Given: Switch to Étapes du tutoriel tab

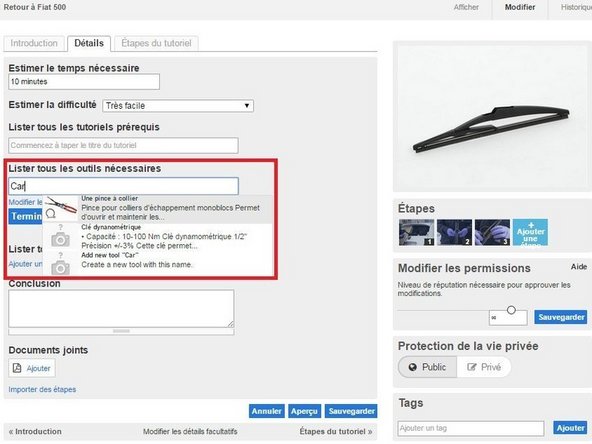Looking at the screenshot, I should pyautogui.click(x=156, y=43).
